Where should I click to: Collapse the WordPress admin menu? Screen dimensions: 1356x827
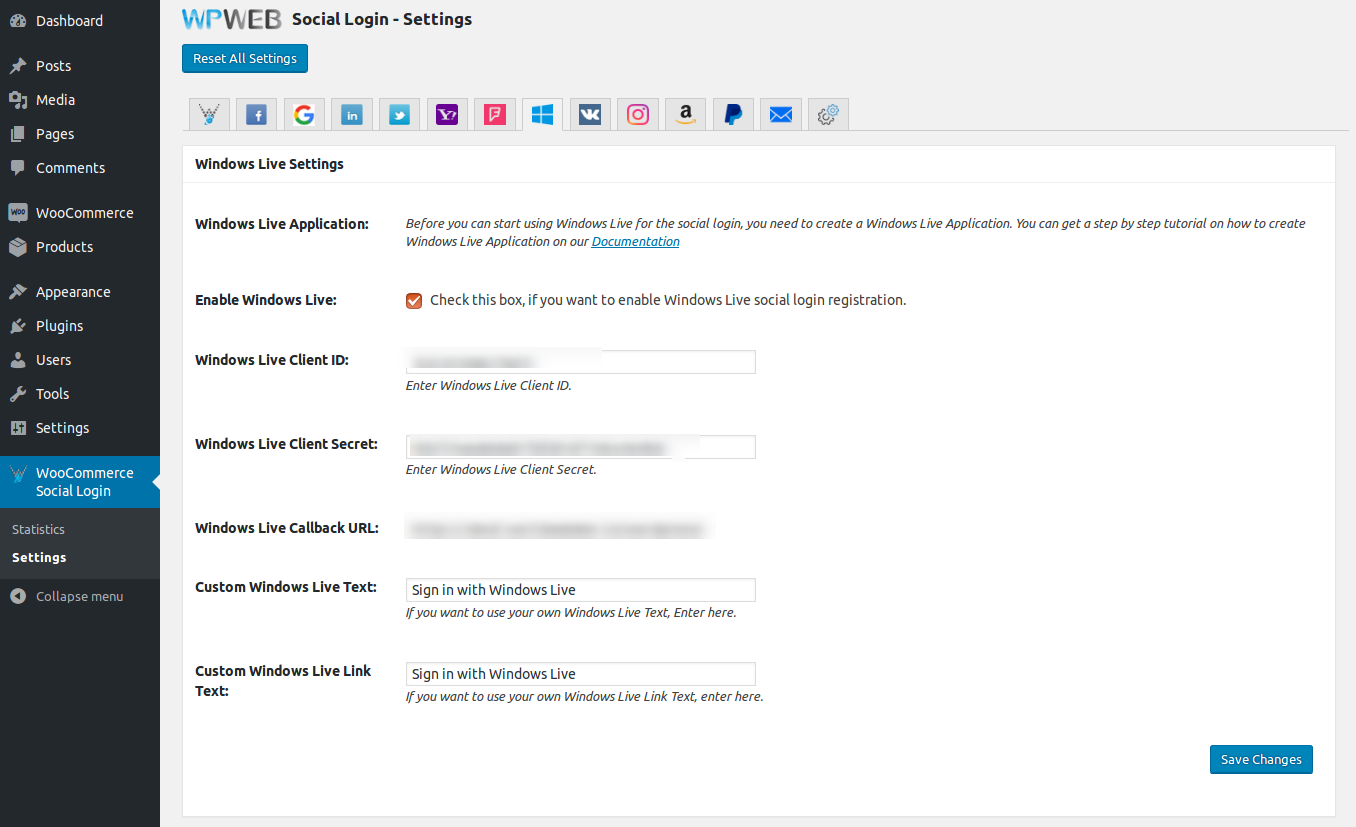coord(79,596)
